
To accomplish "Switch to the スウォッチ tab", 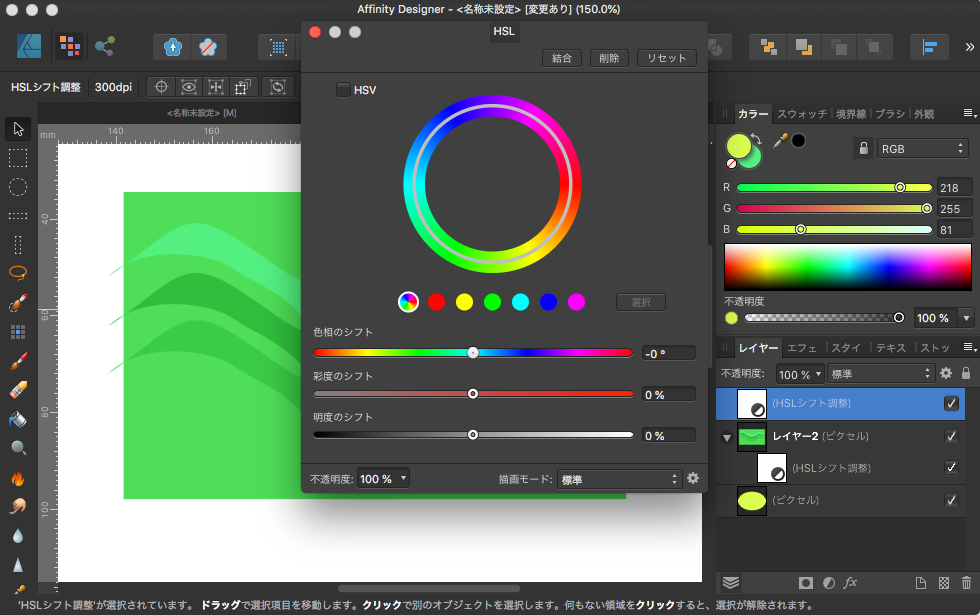I will click(802, 114).
